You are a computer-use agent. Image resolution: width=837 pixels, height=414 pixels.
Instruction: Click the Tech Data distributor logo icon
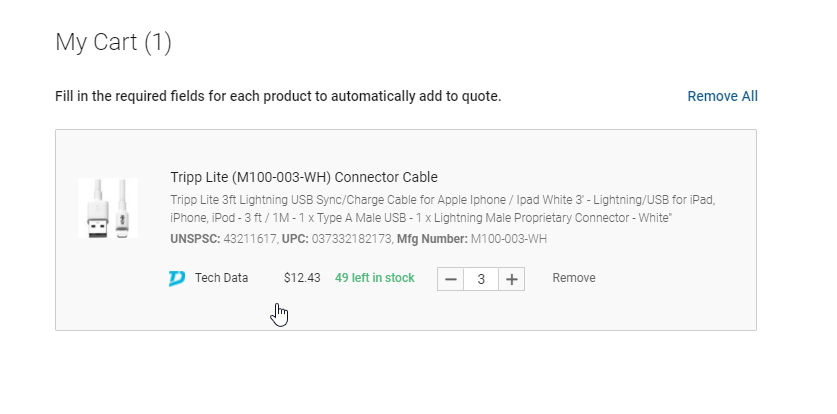177,279
